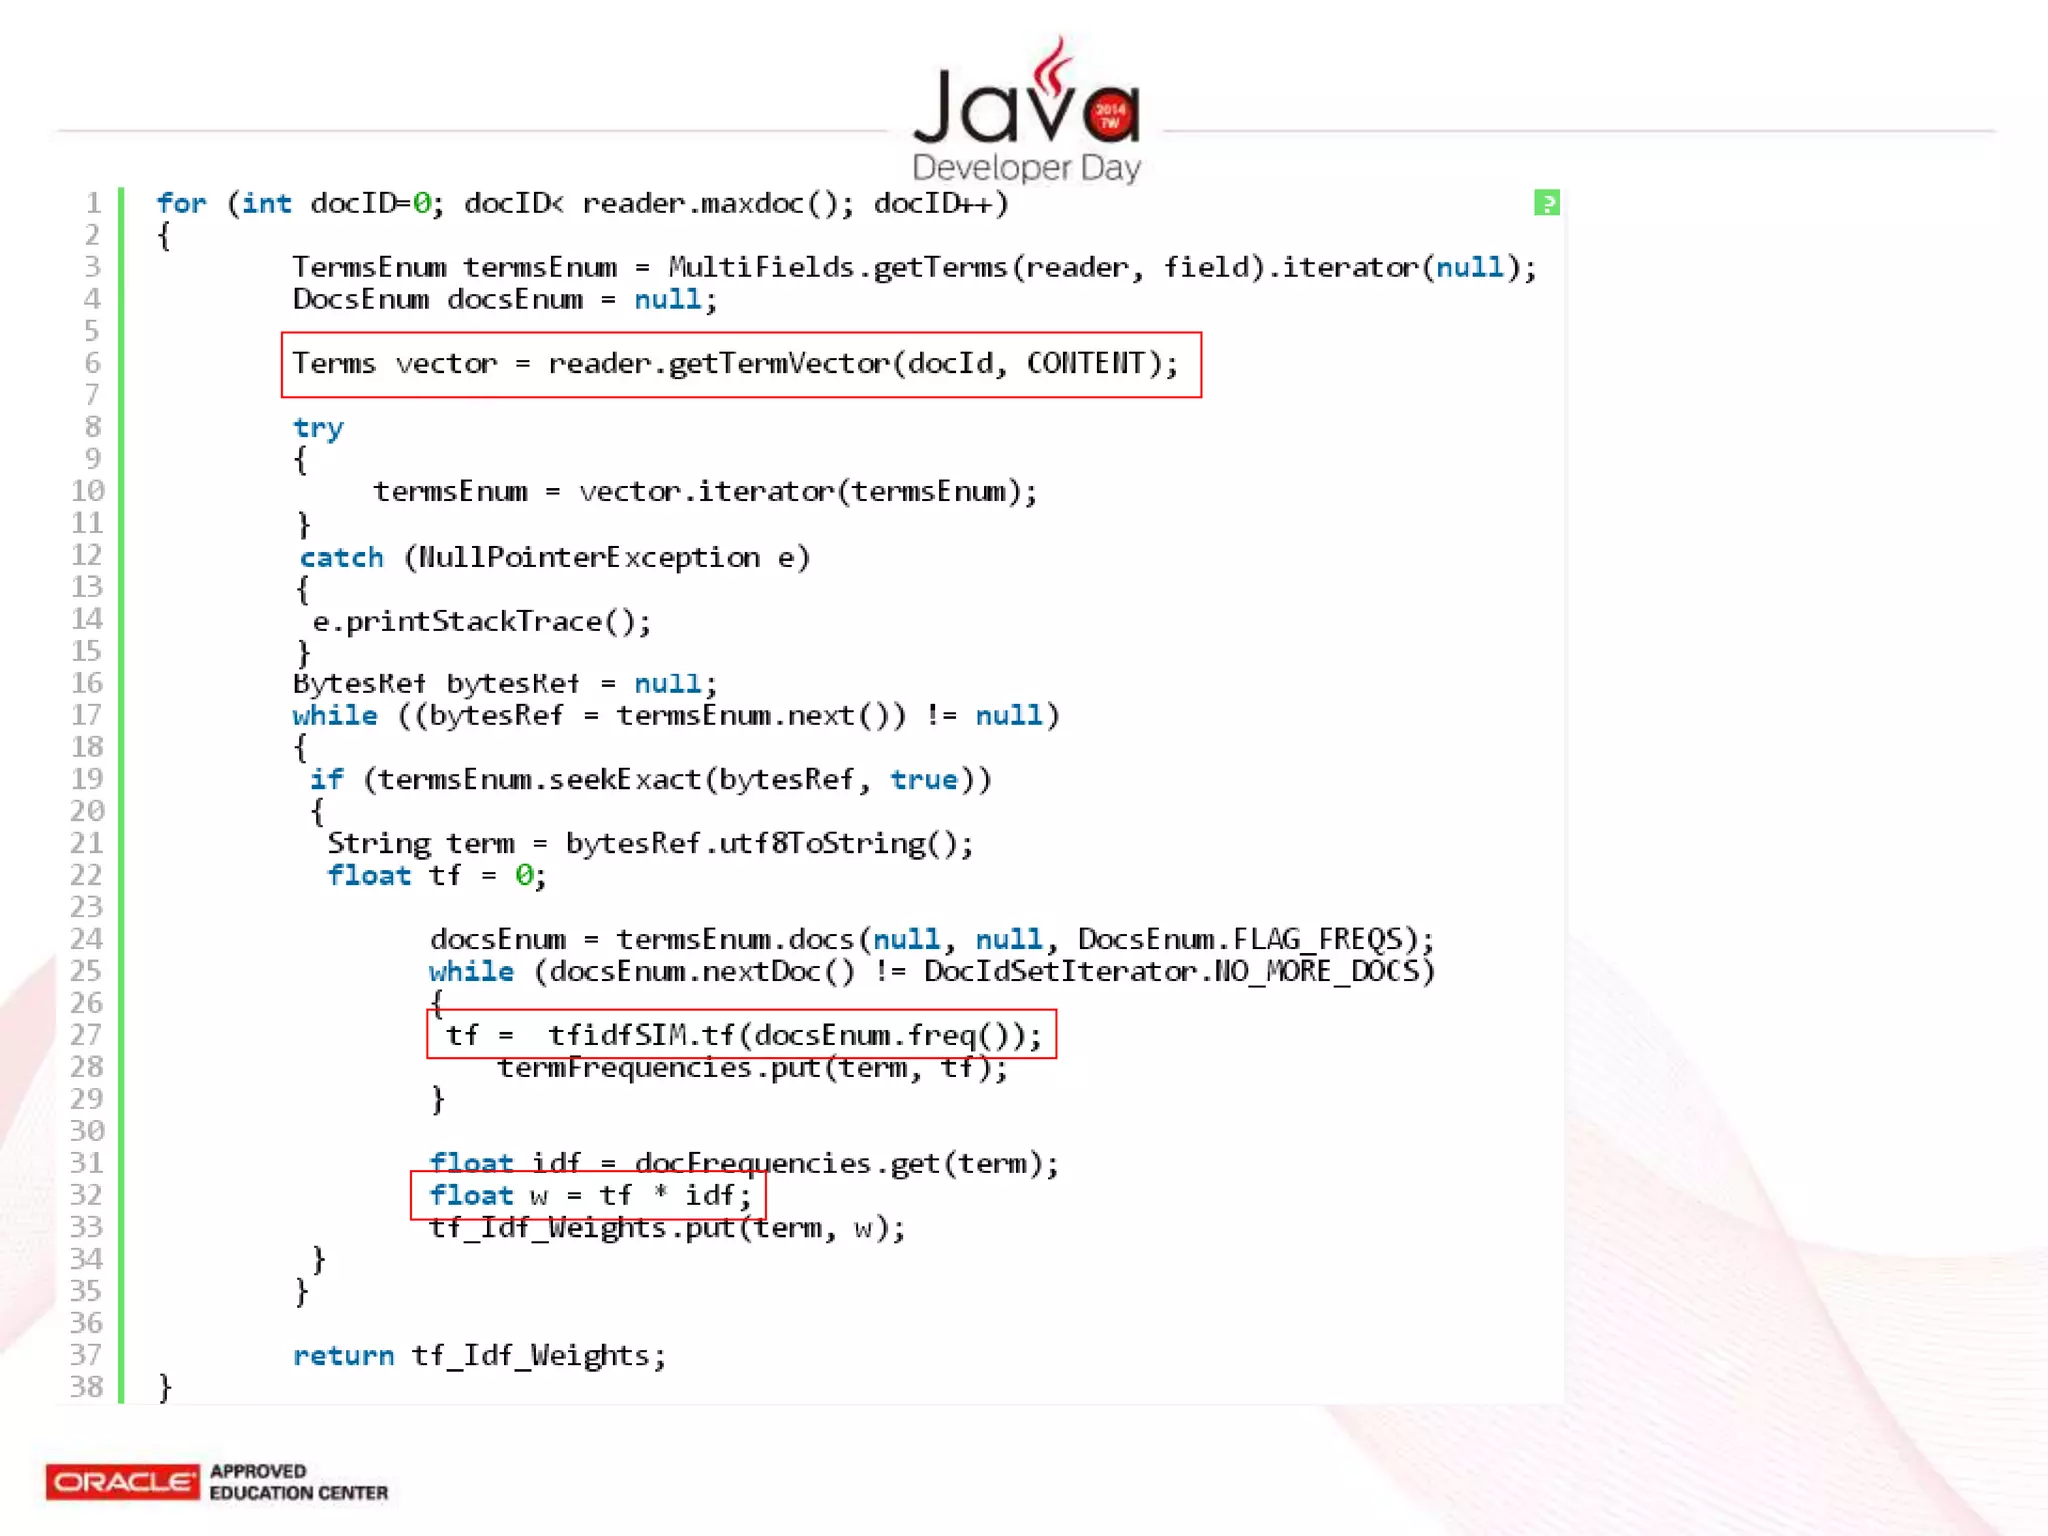Screen dimensions: 2048x1536
Task: Click the green question mark help icon
Action: point(1546,203)
